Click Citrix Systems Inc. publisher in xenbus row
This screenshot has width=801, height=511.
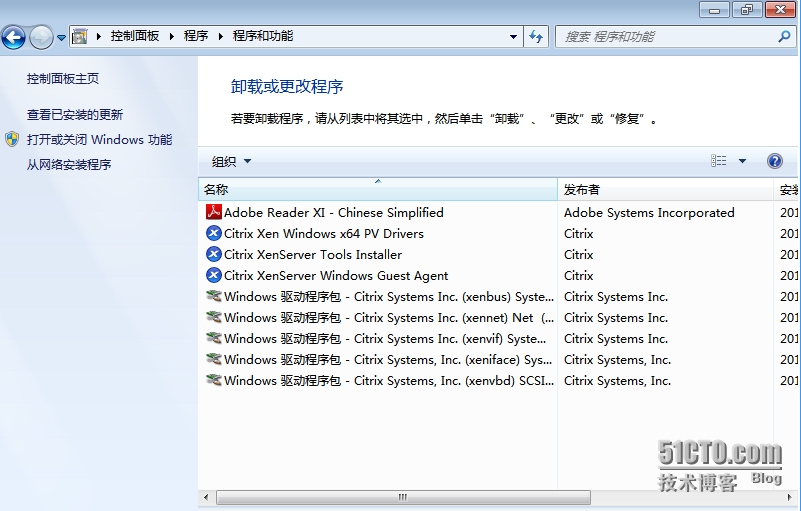616,296
